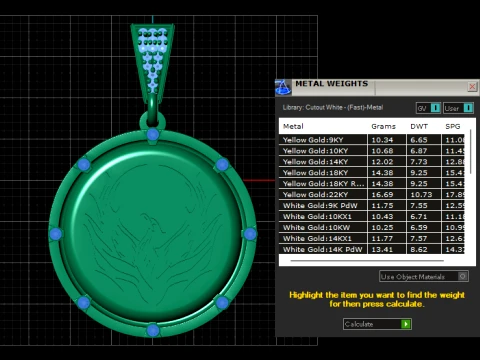The image size is (480, 360).
Task: Open the Use Object Materials dropdown
Action: click(424, 276)
